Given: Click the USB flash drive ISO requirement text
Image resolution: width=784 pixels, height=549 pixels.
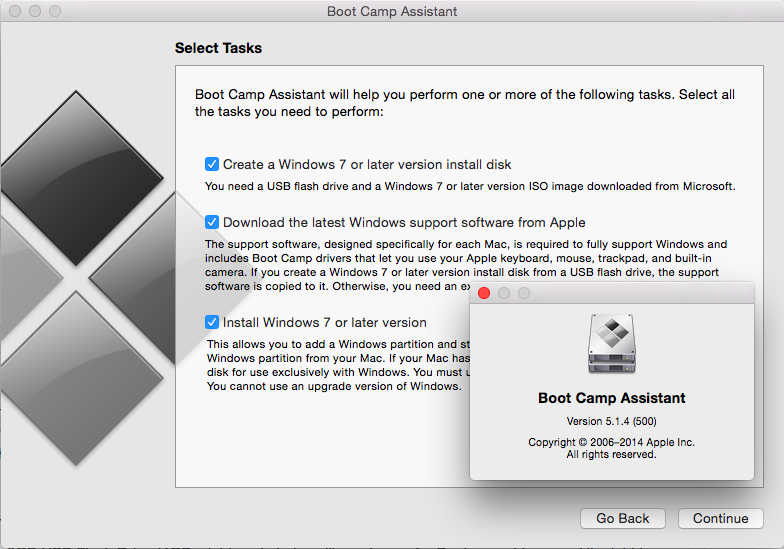Looking at the screenshot, I should tap(470, 186).
